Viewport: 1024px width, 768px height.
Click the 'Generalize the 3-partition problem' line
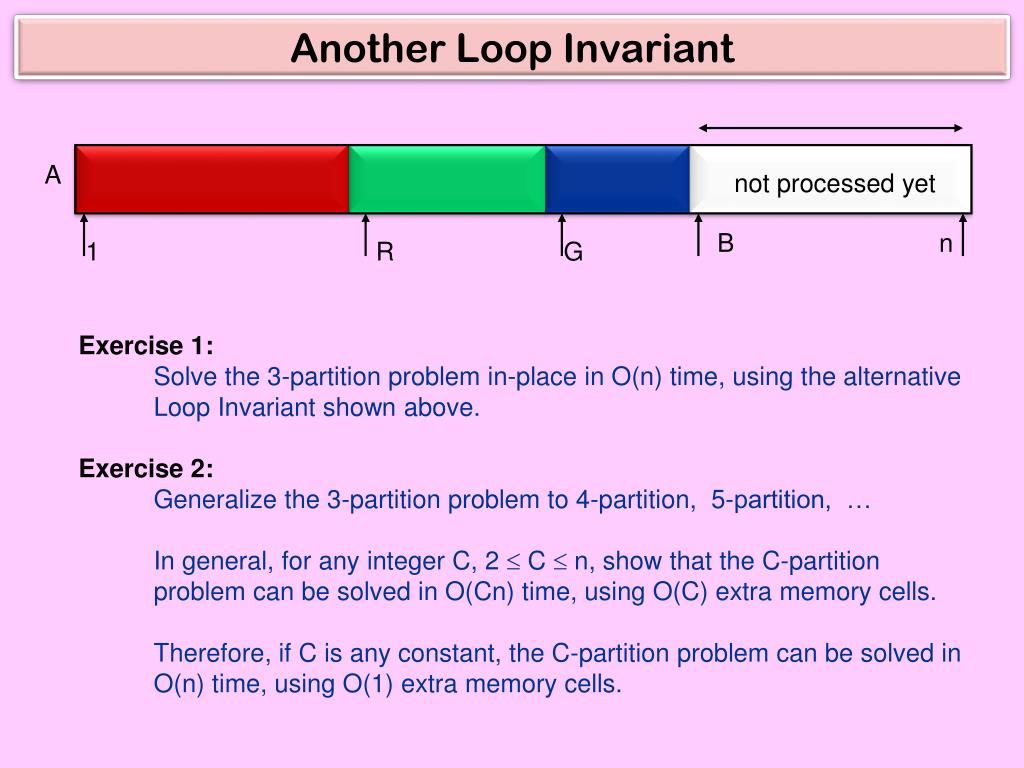pos(512,500)
